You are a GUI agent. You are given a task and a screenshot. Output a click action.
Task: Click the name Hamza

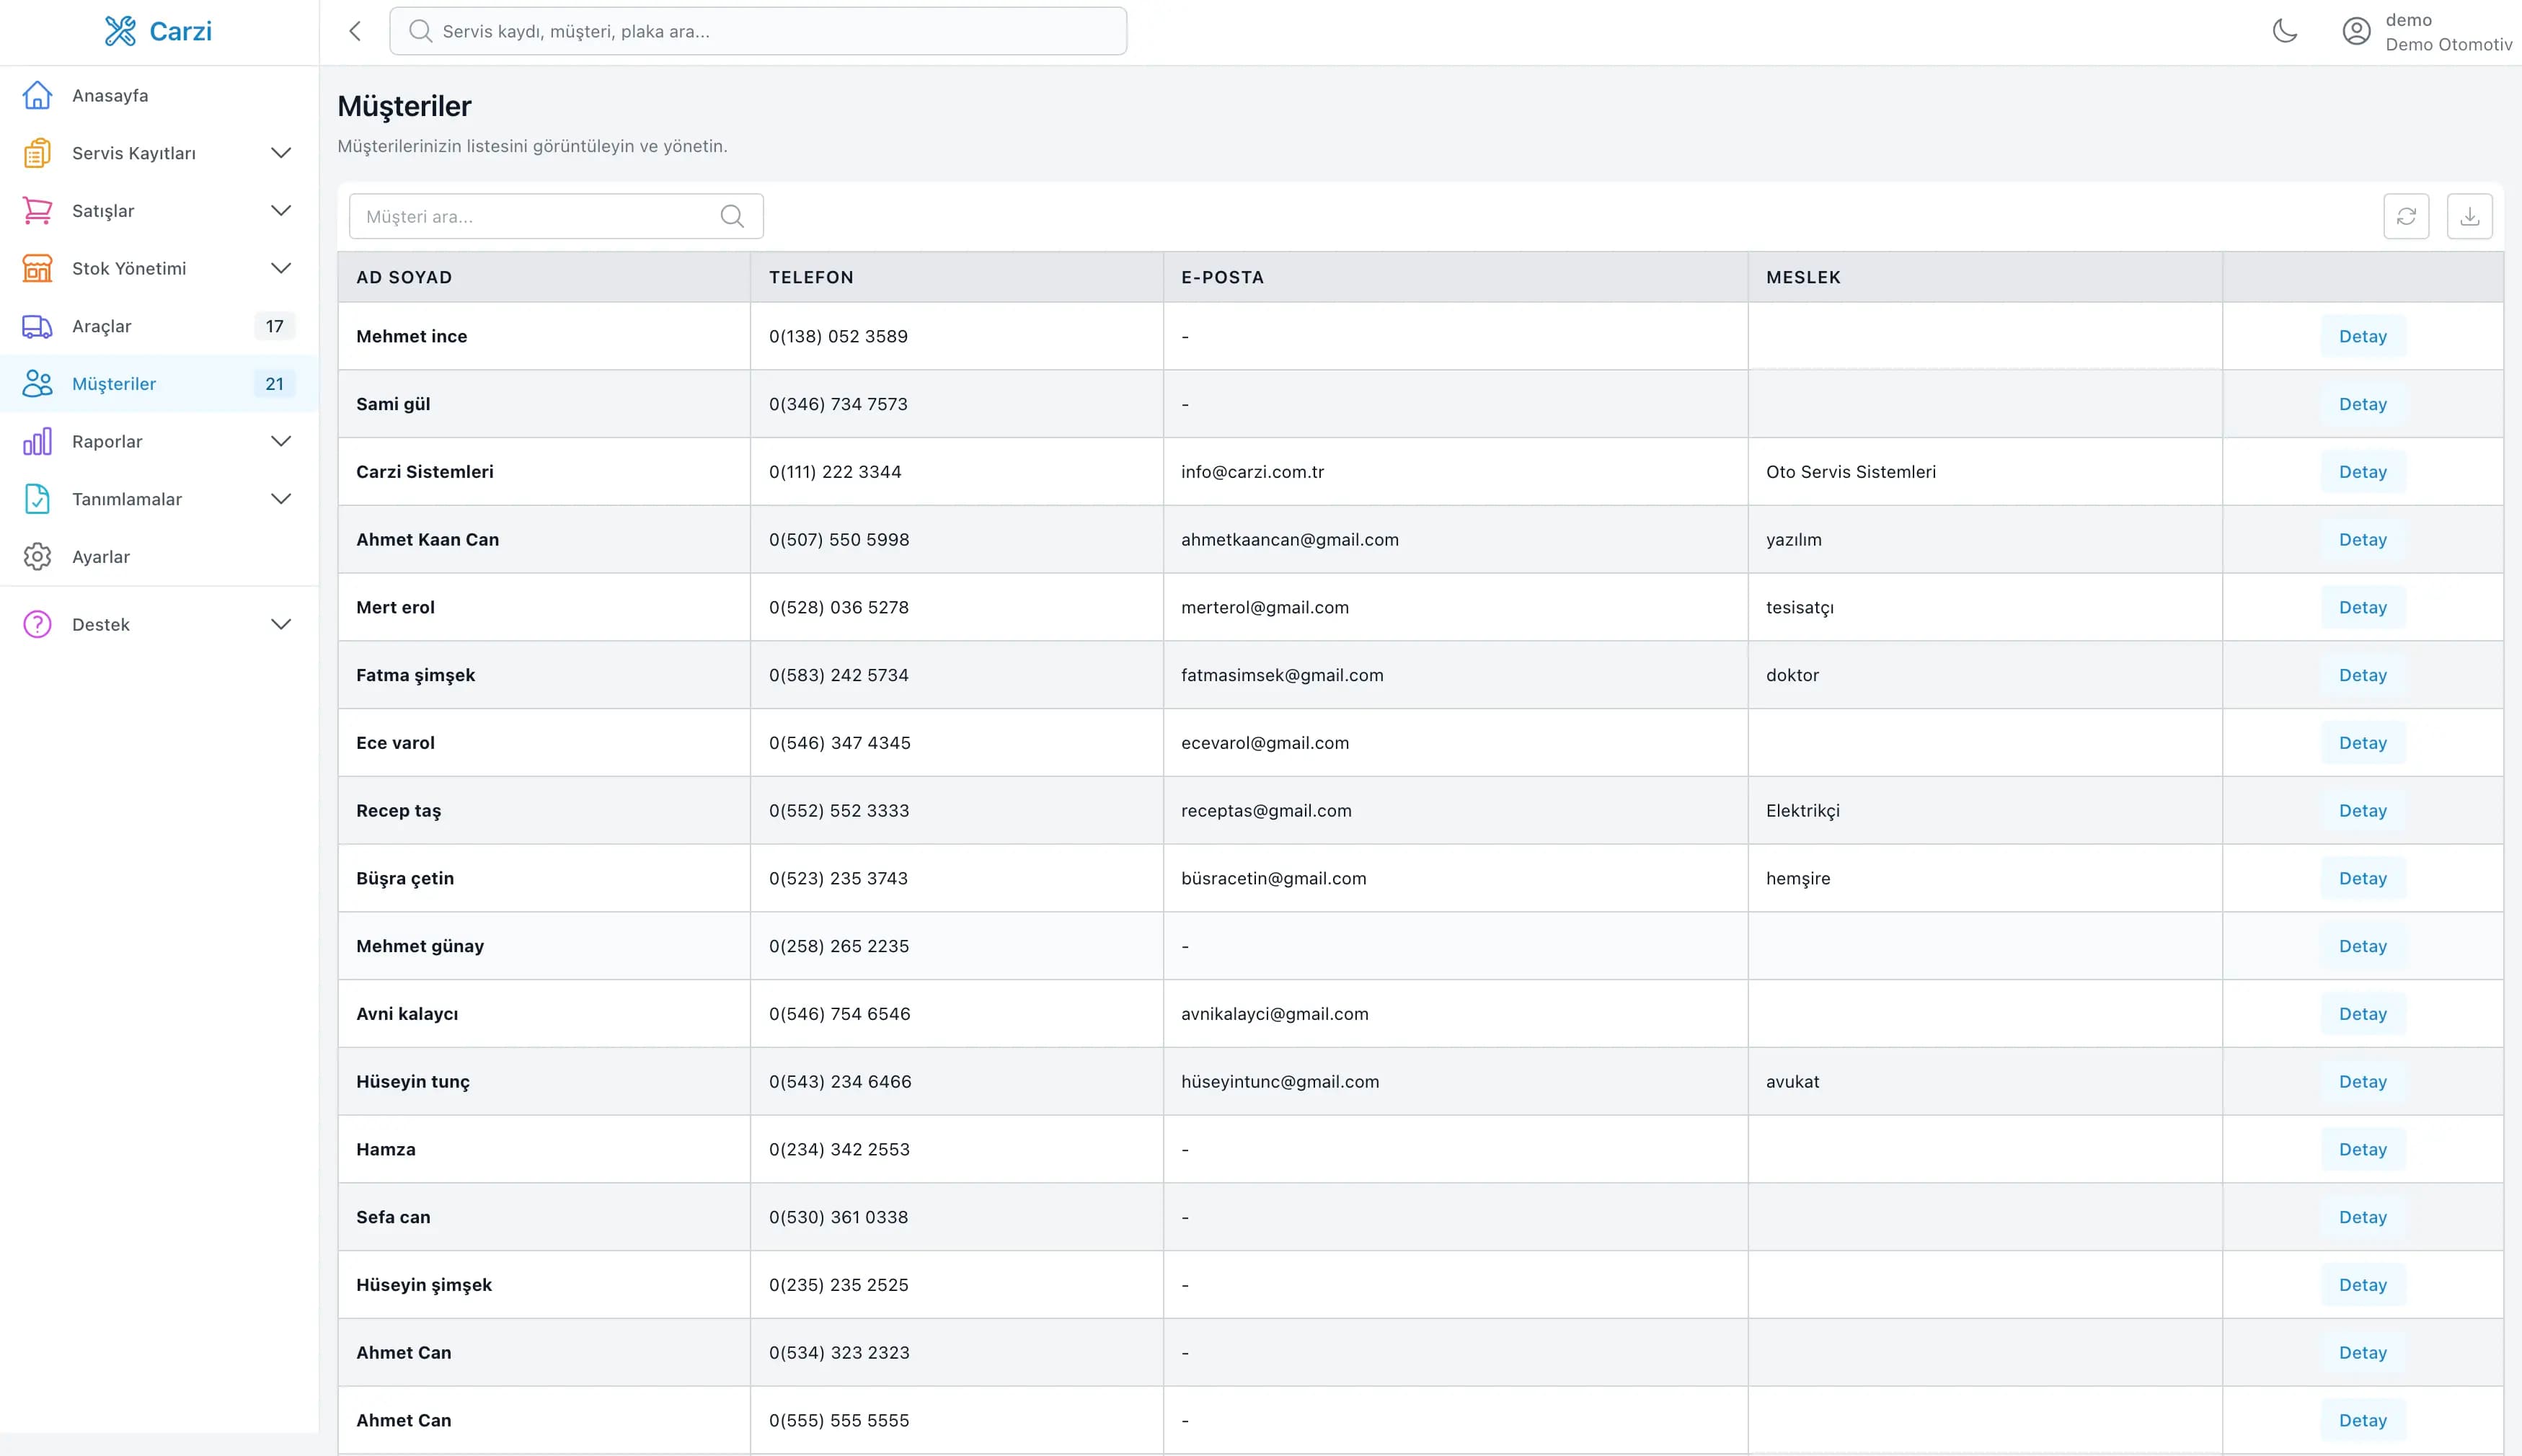386,1149
